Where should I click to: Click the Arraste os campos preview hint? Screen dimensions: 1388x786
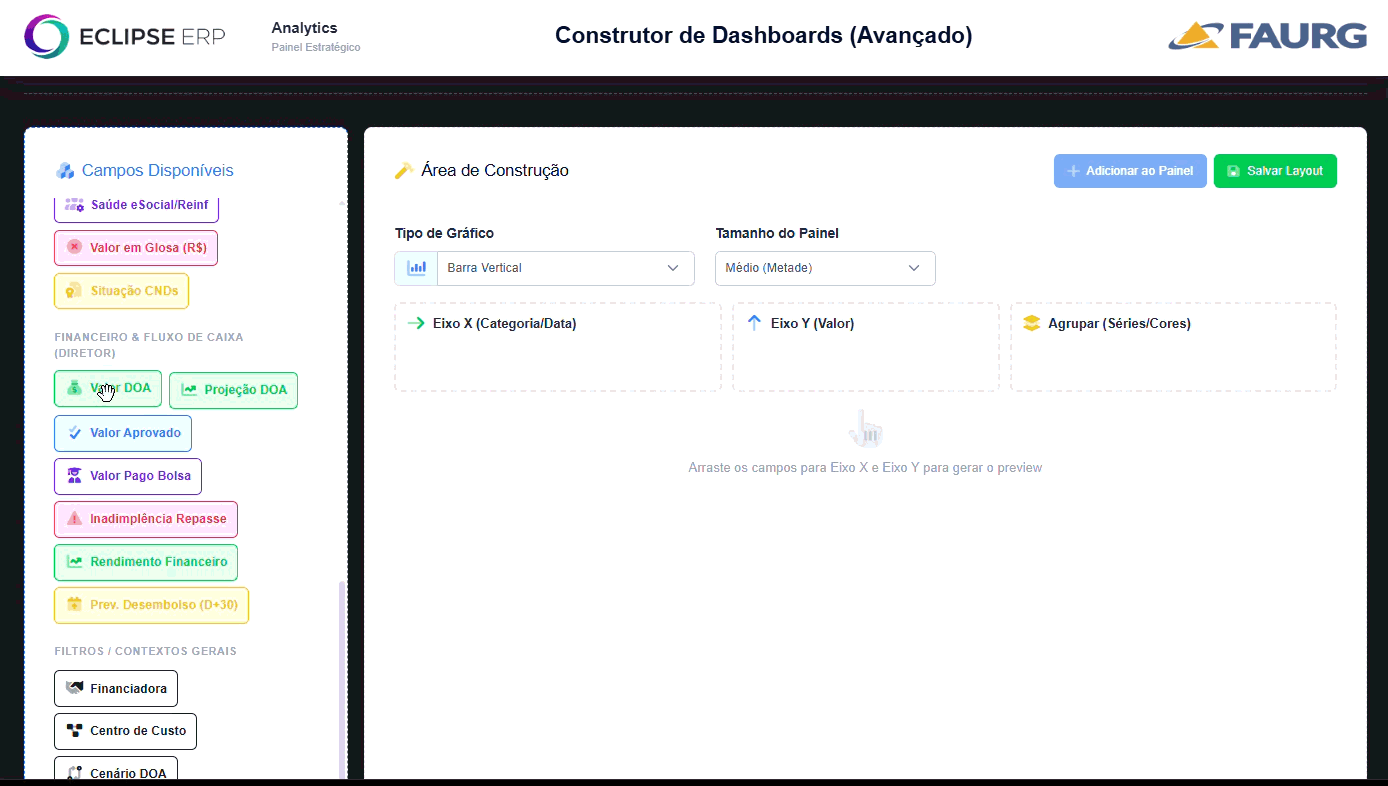point(865,467)
